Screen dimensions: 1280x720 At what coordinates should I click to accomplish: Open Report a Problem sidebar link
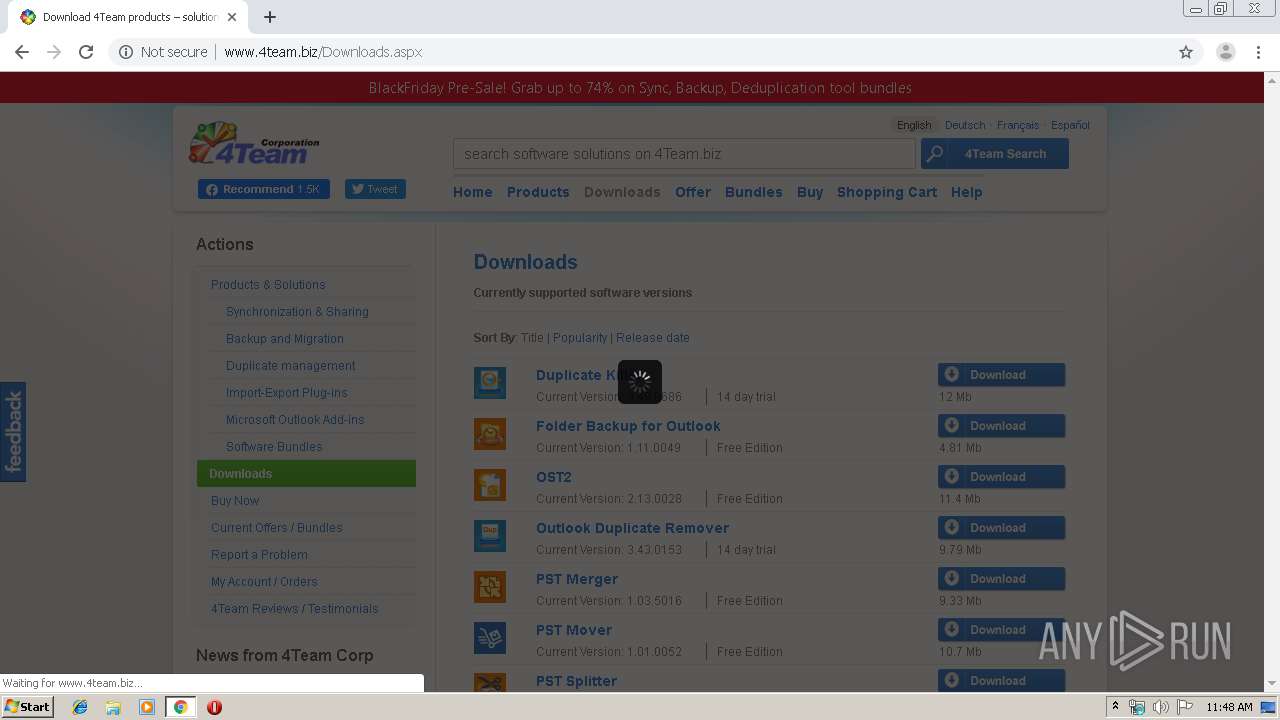(x=259, y=555)
